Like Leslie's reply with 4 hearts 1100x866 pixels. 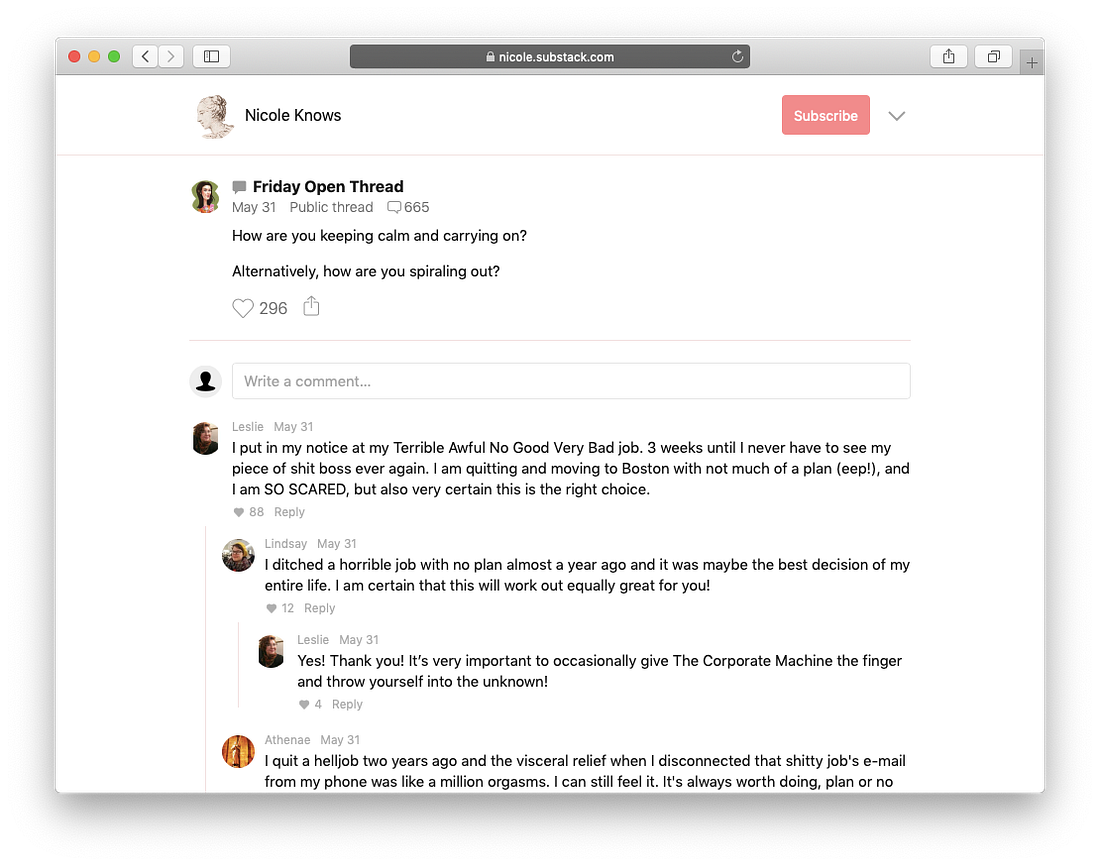pos(304,705)
